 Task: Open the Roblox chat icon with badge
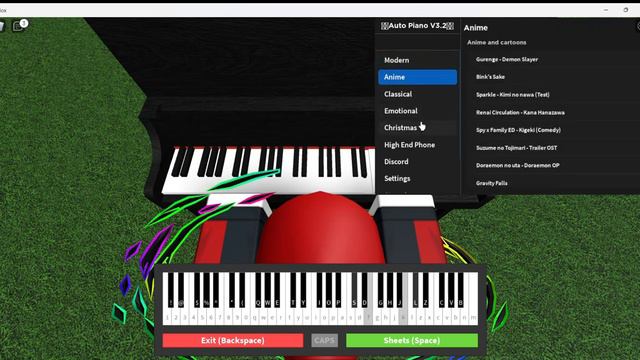tap(19, 25)
